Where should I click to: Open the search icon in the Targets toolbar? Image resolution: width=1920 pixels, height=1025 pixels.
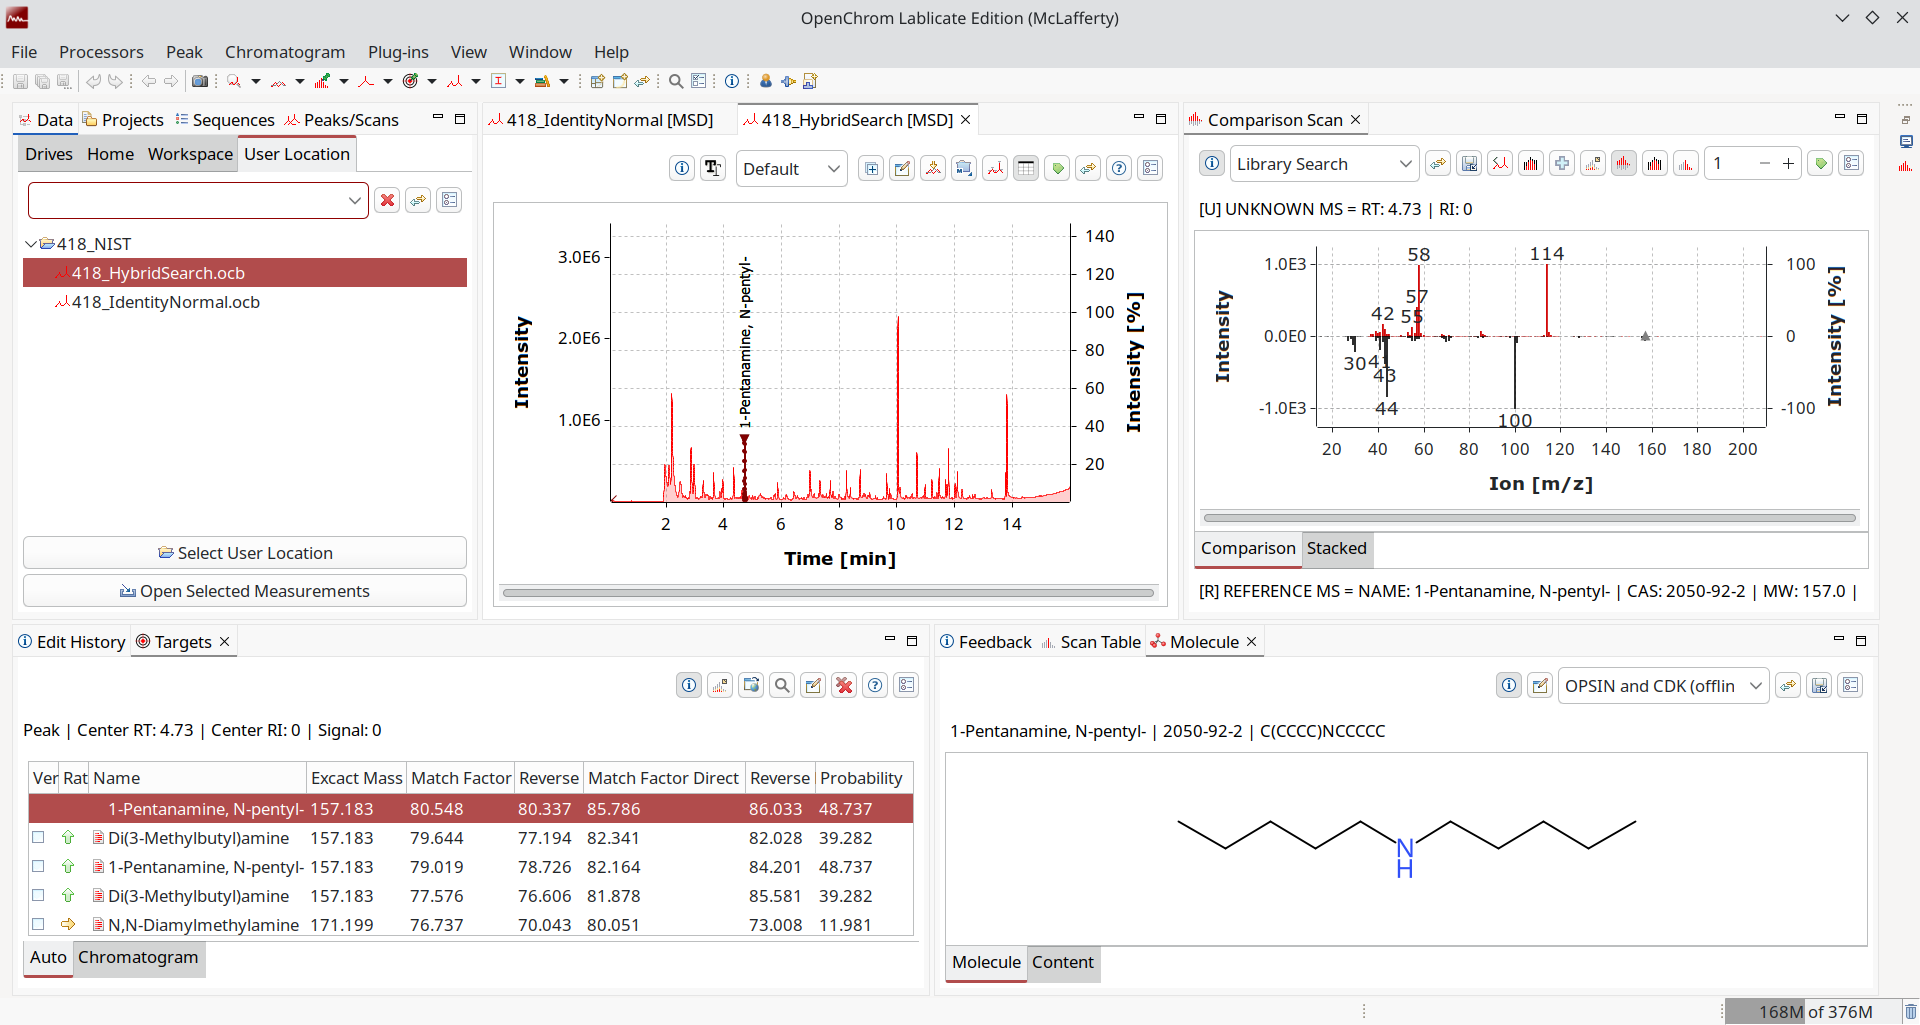(x=782, y=685)
